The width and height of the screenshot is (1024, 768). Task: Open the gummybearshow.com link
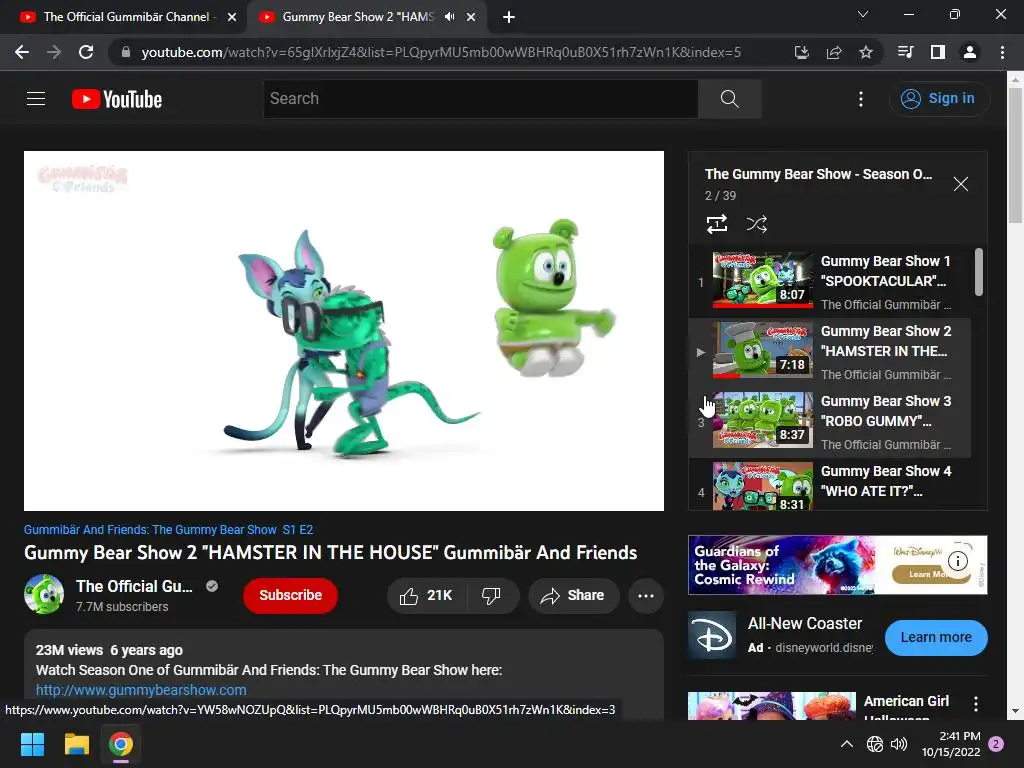point(141,690)
